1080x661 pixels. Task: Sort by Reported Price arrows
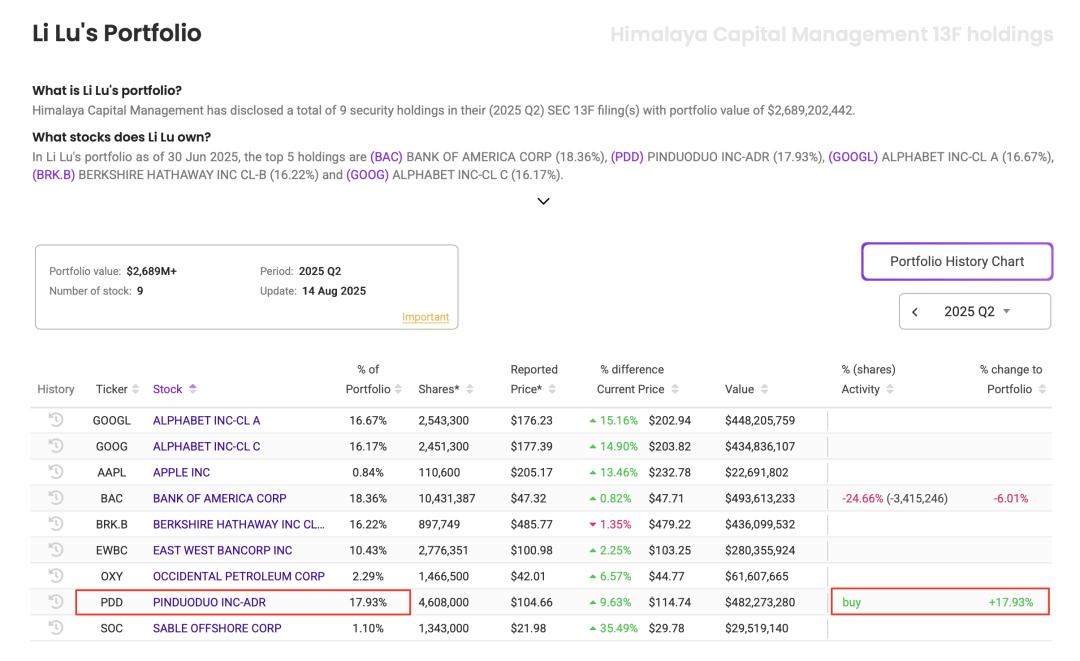tap(552, 389)
